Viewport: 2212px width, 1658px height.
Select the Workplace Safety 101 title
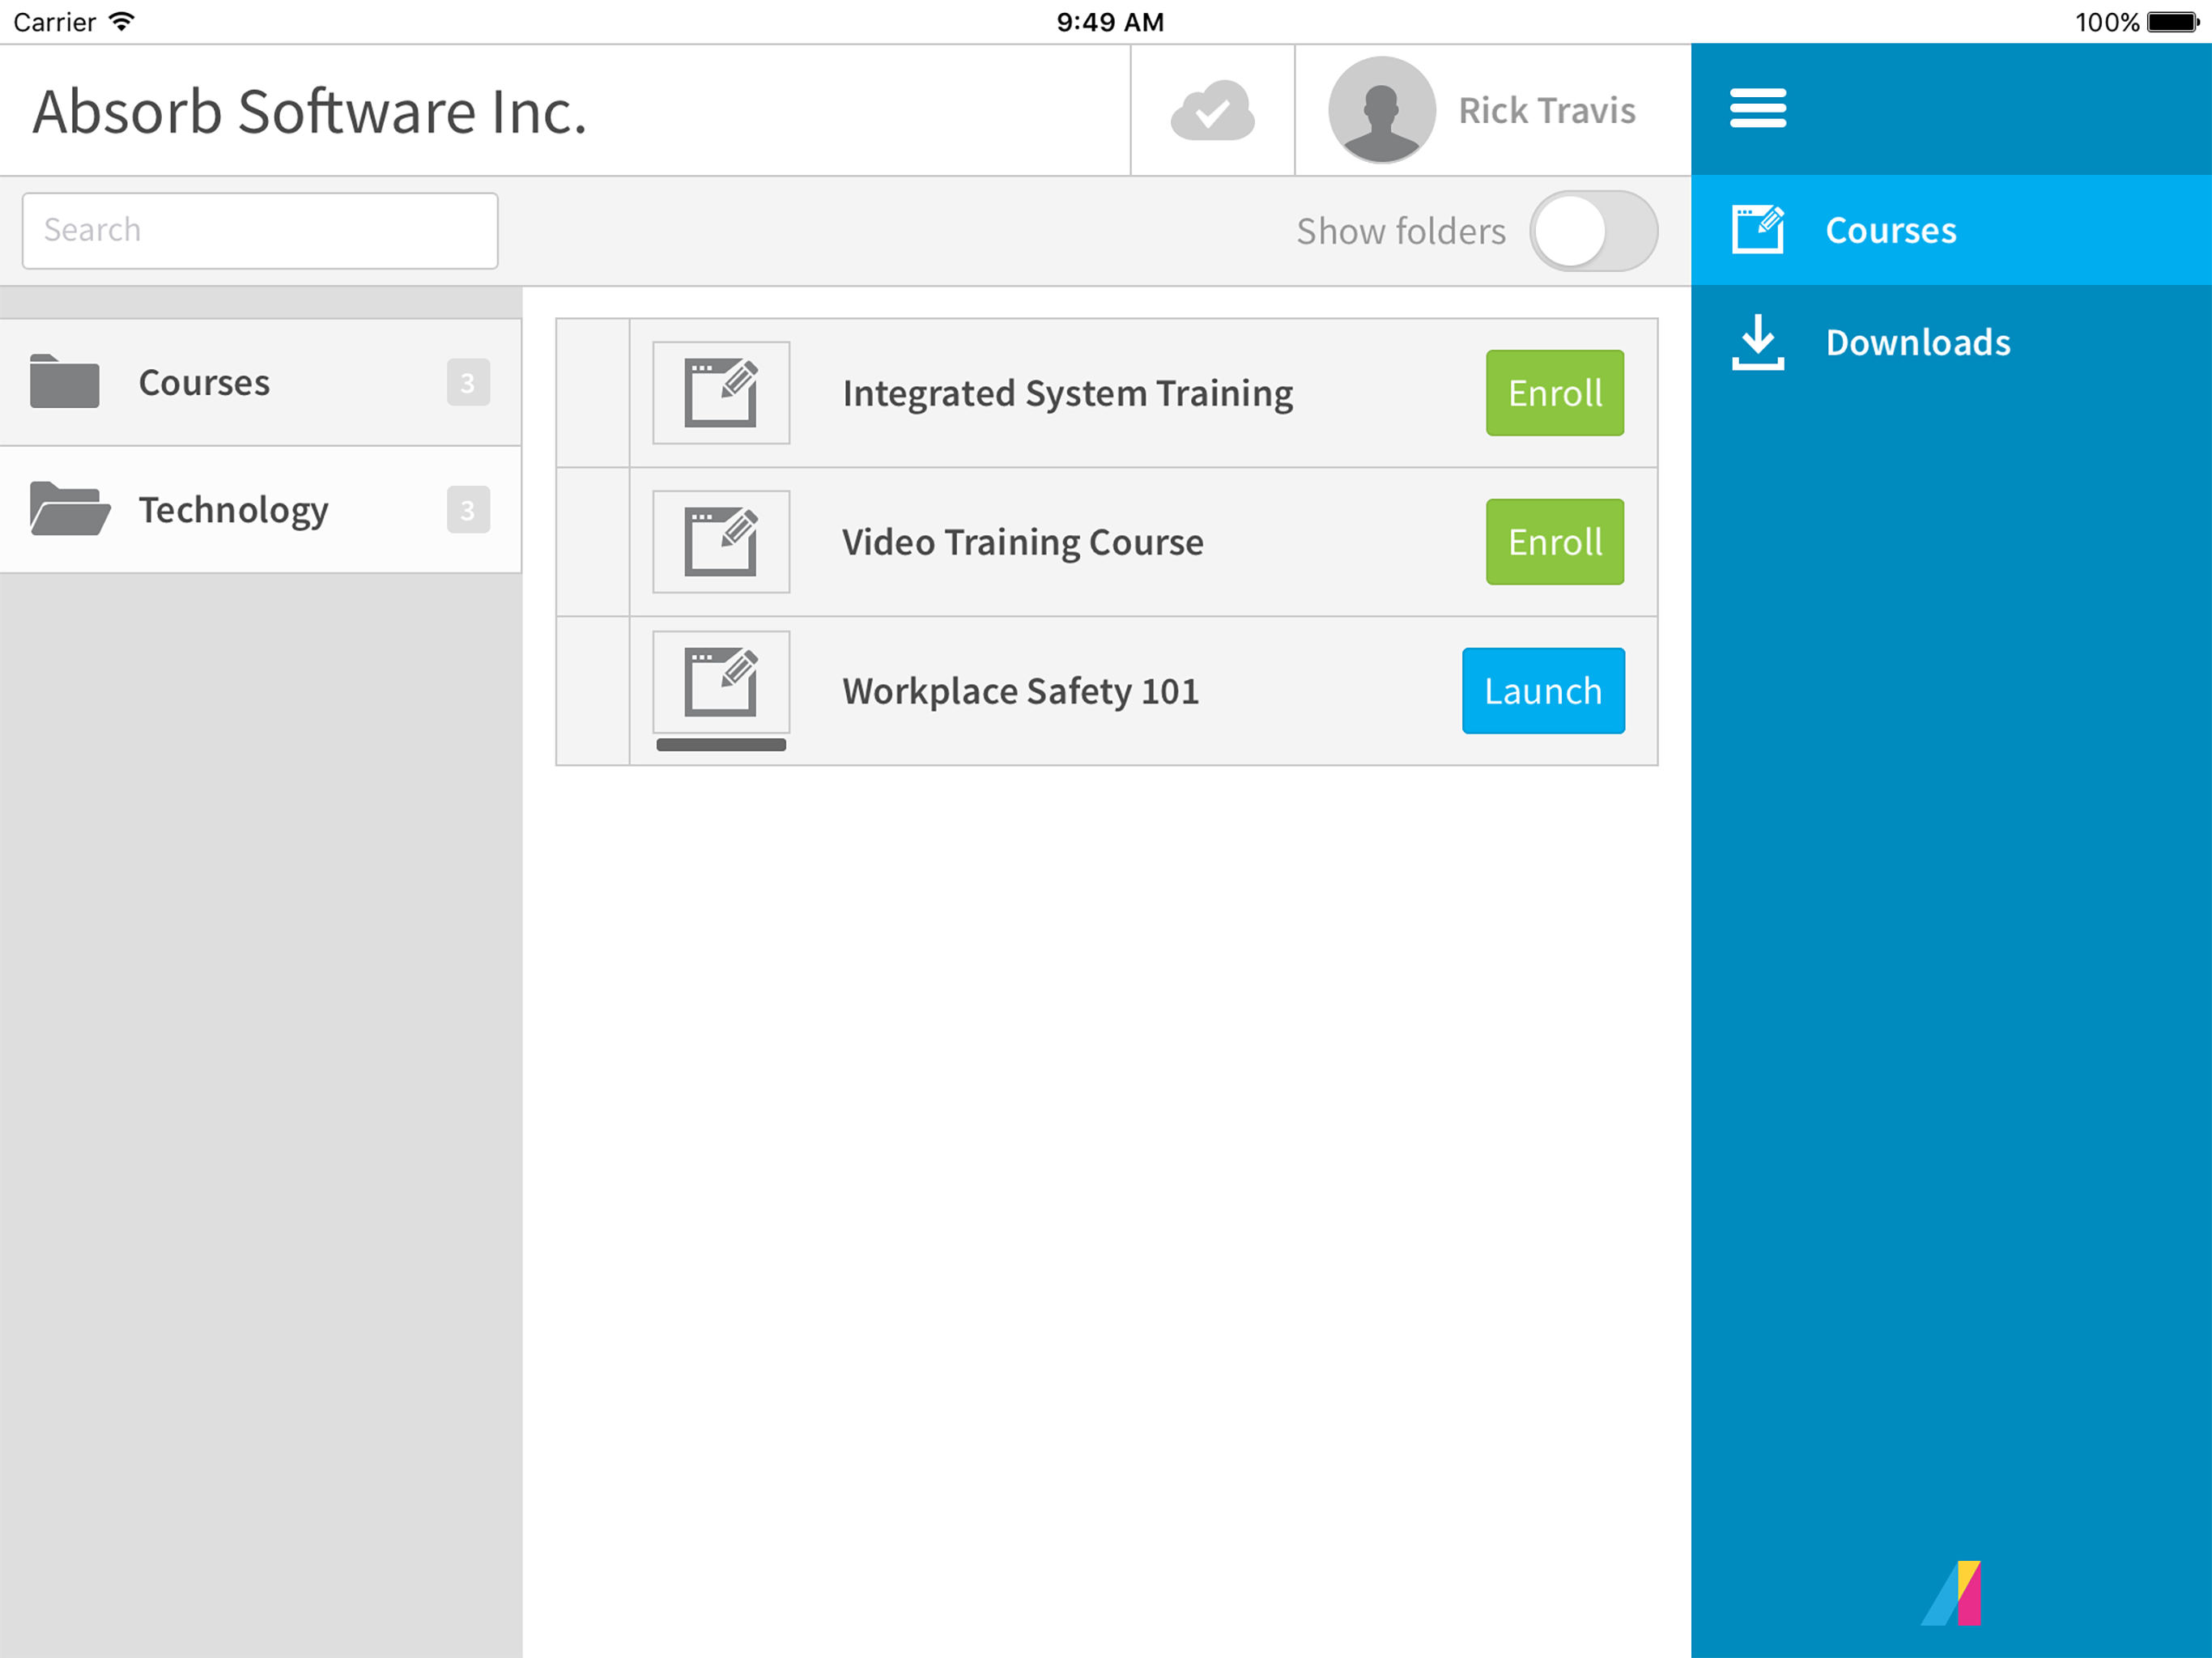coord(1021,691)
